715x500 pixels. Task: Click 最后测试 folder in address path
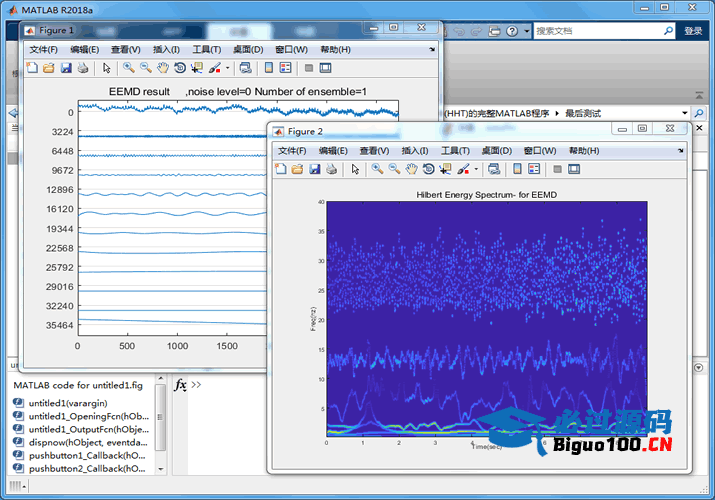pos(583,113)
